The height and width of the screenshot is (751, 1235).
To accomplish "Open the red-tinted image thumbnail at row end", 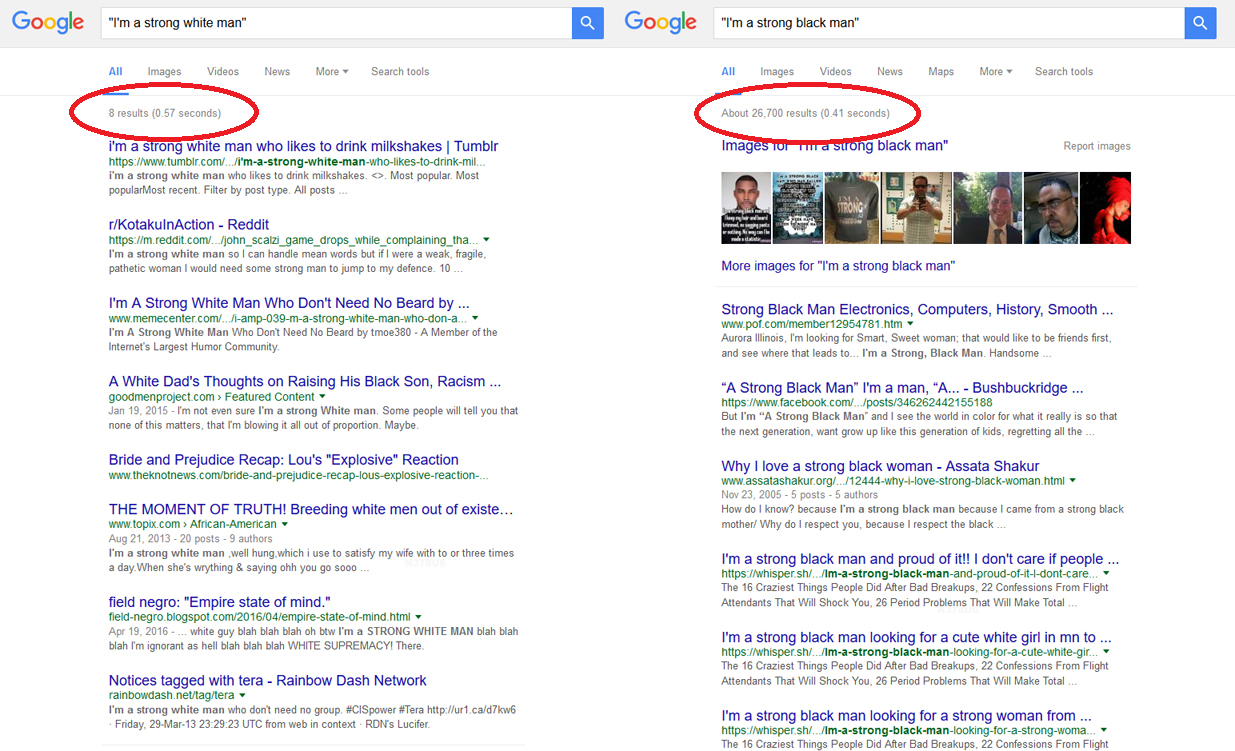I will 1105,208.
